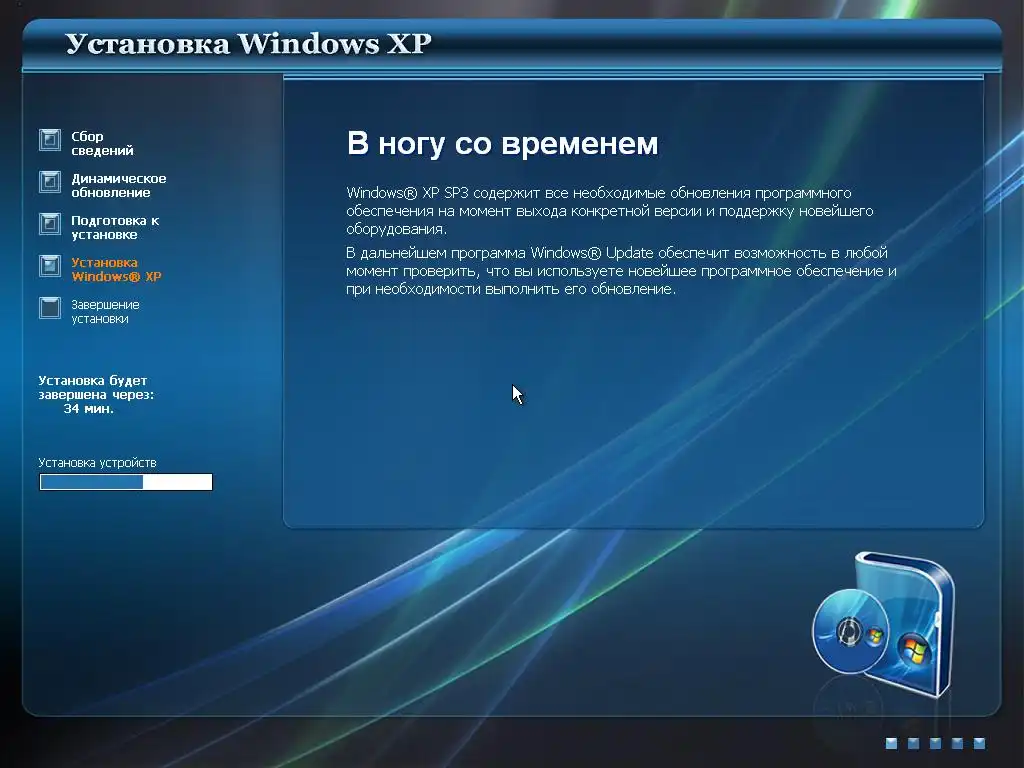Click the step icon beside orange Установка Windows XP
Image resolution: width=1024 pixels, height=768 pixels.
click(50, 266)
